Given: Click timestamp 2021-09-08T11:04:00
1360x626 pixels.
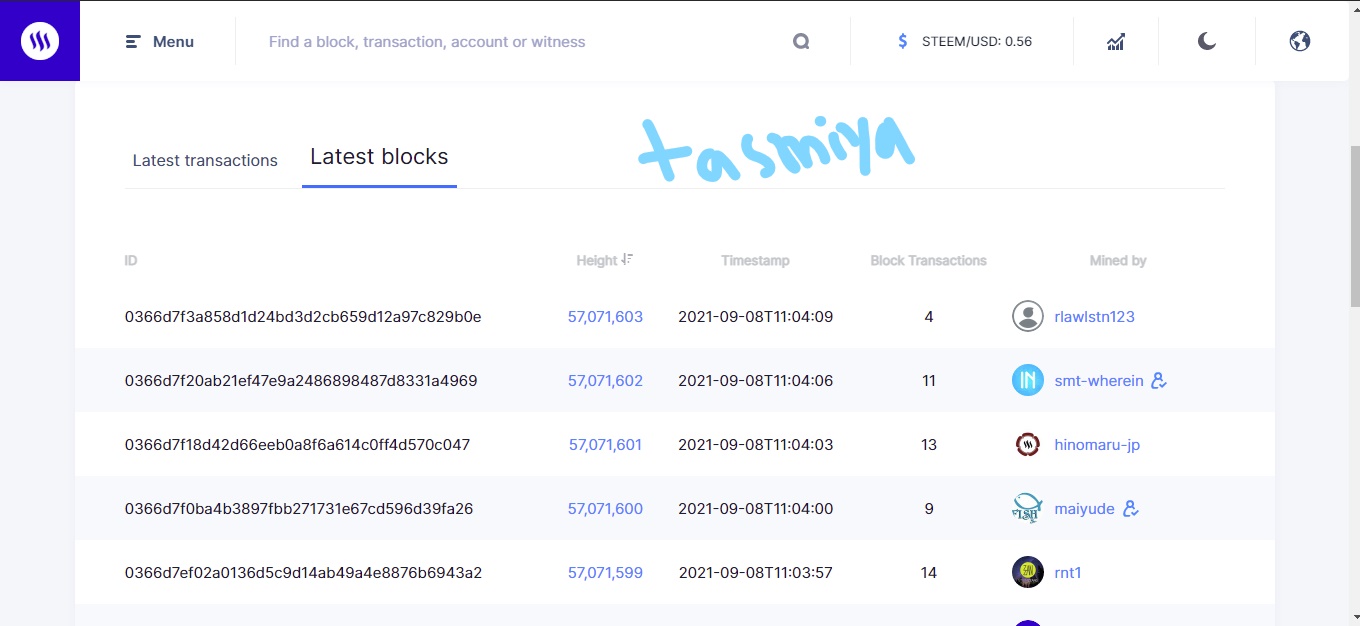Looking at the screenshot, I should coord(756,509).
